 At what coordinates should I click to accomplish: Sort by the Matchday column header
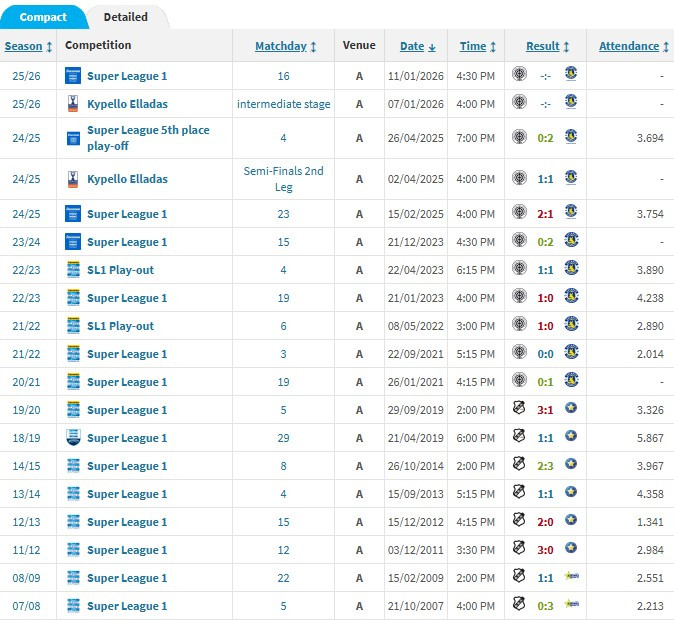[286, 46]
